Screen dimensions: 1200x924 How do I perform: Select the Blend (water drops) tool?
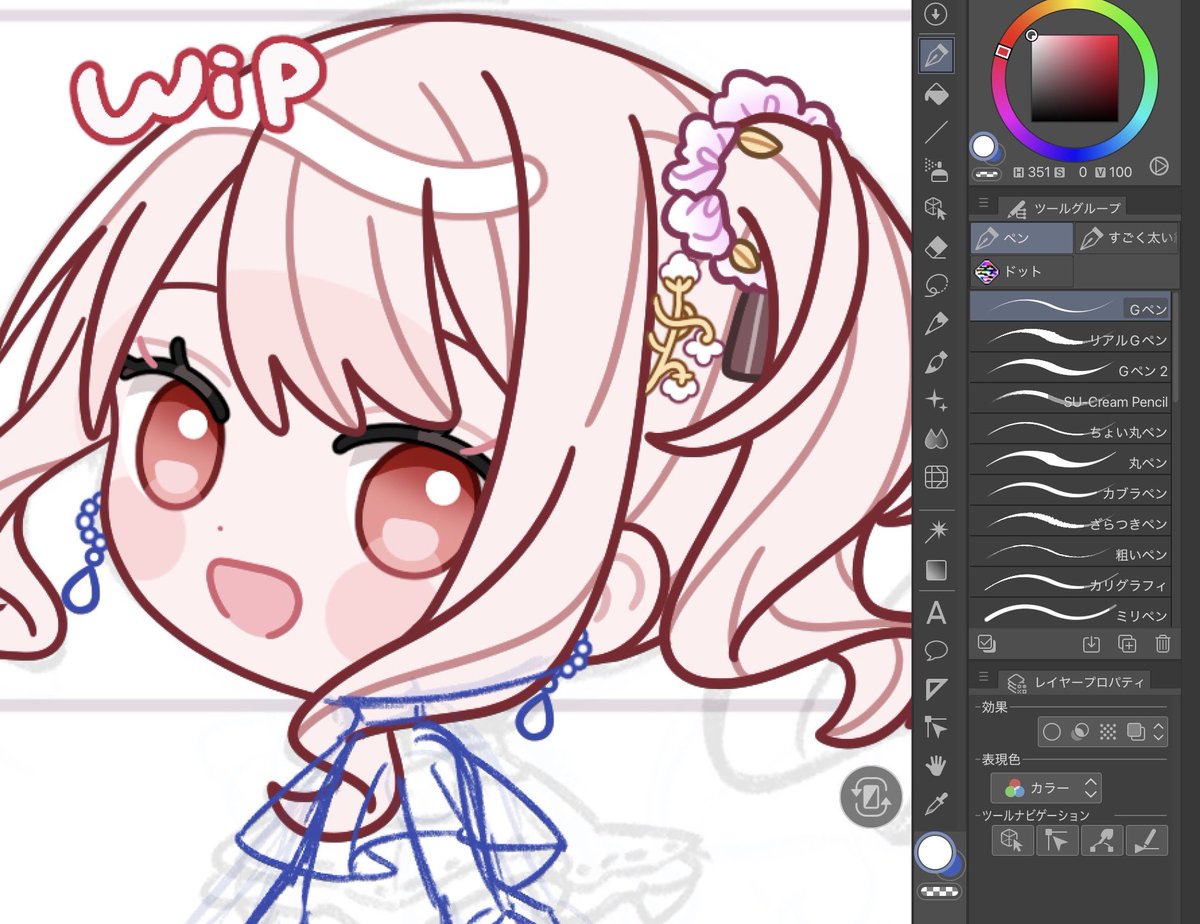tap(936, 438)
